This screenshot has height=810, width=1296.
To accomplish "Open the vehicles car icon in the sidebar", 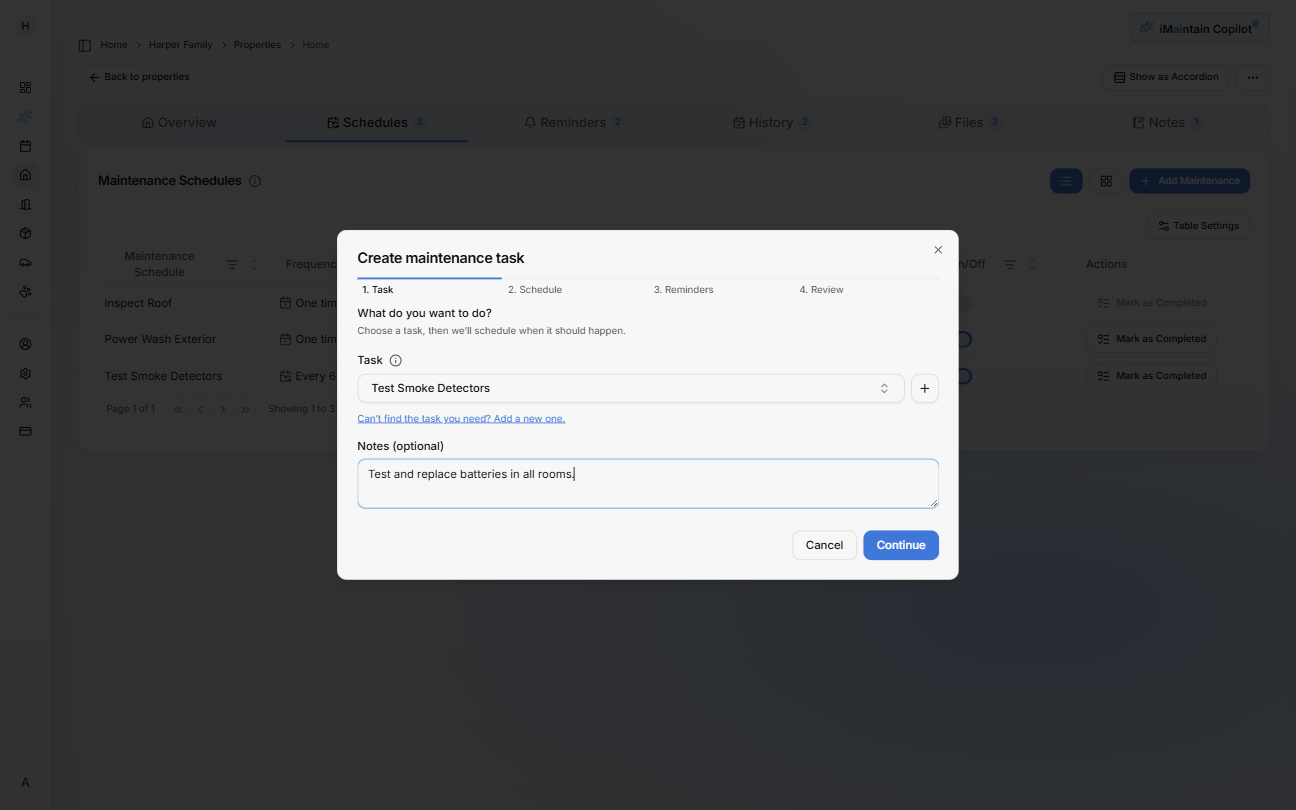I will (25, 262).
